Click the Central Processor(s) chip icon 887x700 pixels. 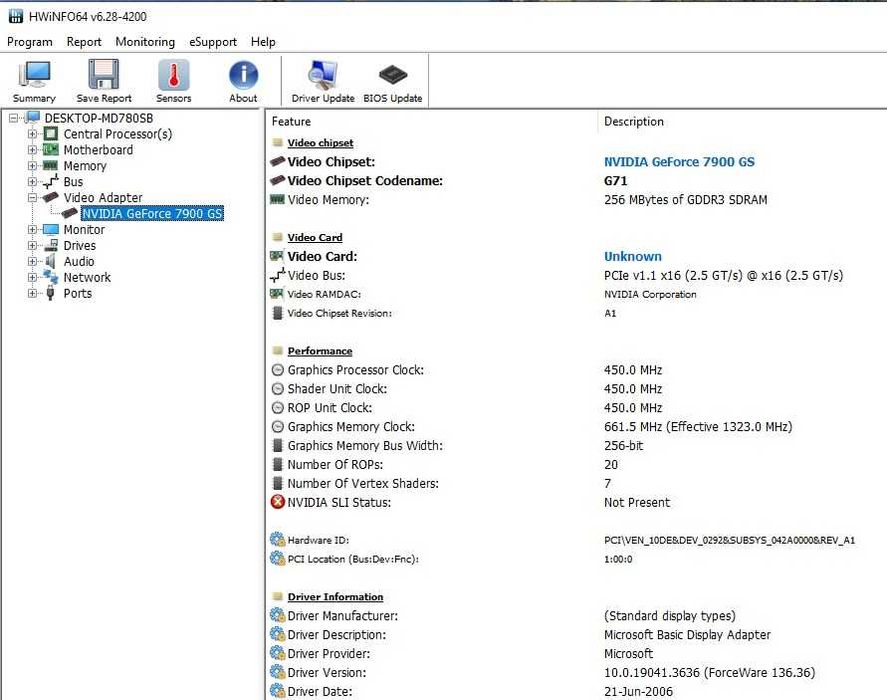(51, 134)
